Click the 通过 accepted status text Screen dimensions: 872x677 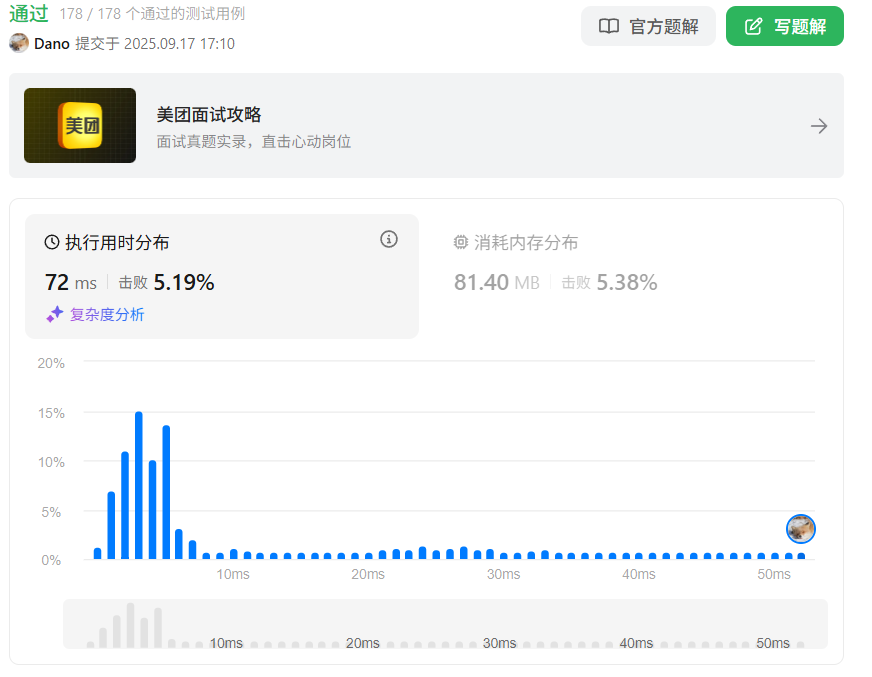29,14
